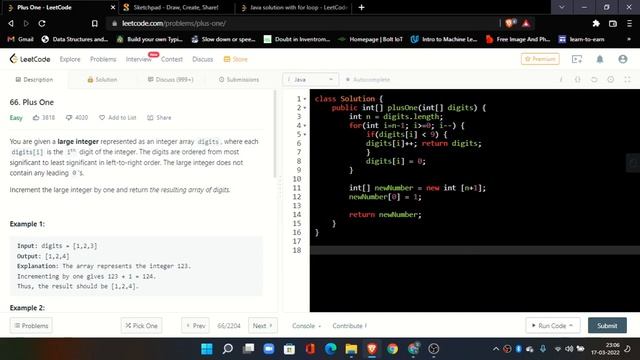The image size is (640, 360).
Task: Fold code at line 4 arrow
Action: pos(305,126)
